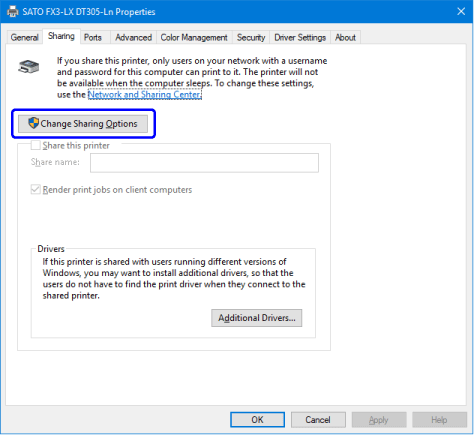This screenshot has width=474, height=435.
Task: Go to the Color Management tab
Action: [x=194, y=37]
